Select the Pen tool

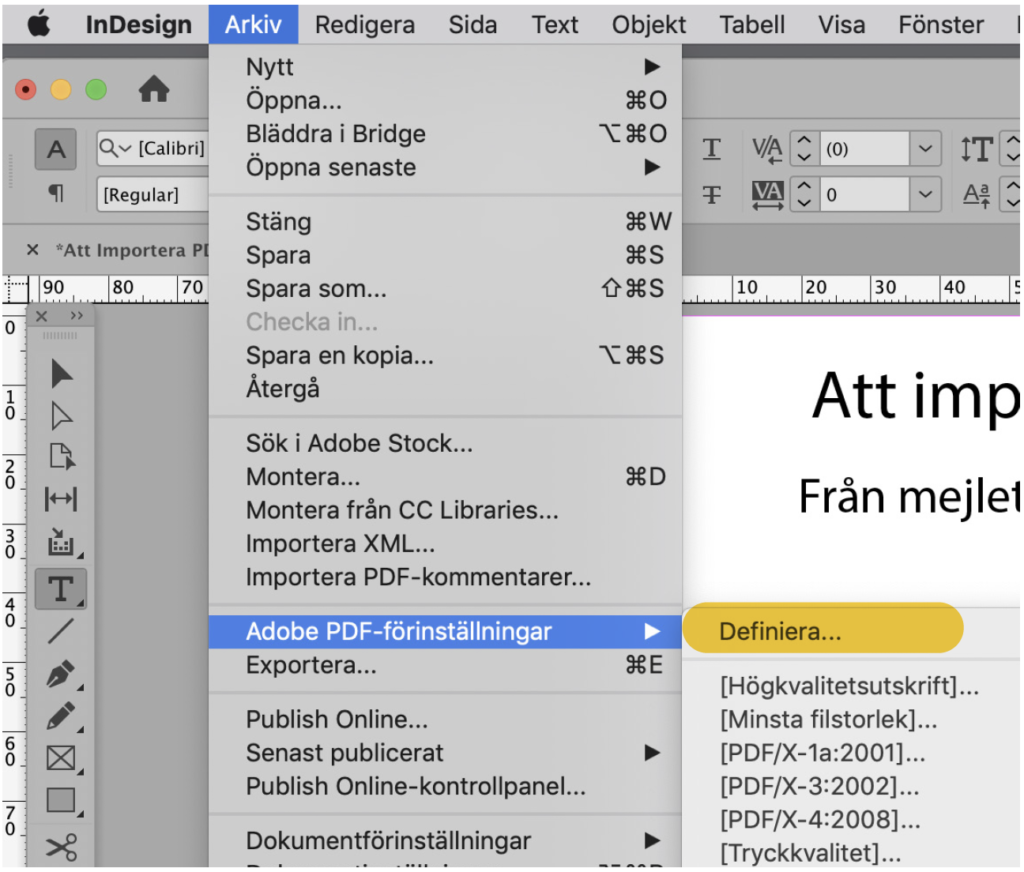(61, 674)
